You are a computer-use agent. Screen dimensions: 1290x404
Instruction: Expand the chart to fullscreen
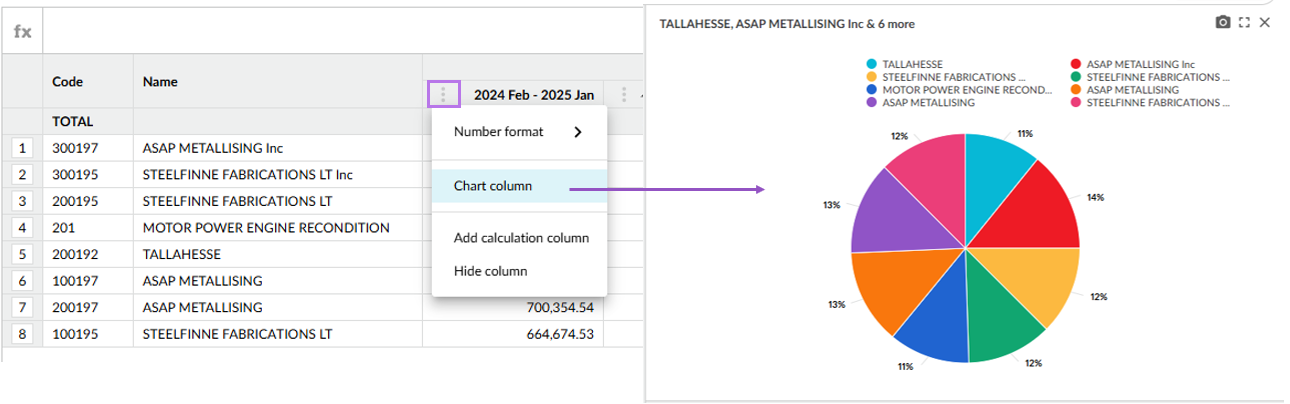1244,23
